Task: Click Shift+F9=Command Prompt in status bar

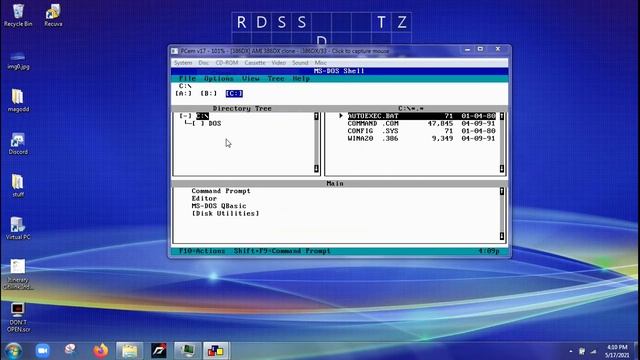Action: pyautogui.click(x=282, y=251)
